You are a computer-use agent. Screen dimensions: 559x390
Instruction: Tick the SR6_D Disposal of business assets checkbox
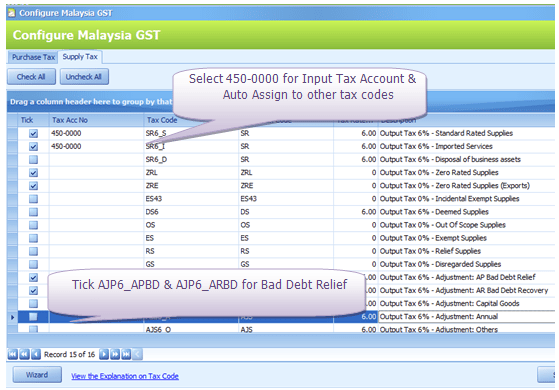[x=33, y=159]
